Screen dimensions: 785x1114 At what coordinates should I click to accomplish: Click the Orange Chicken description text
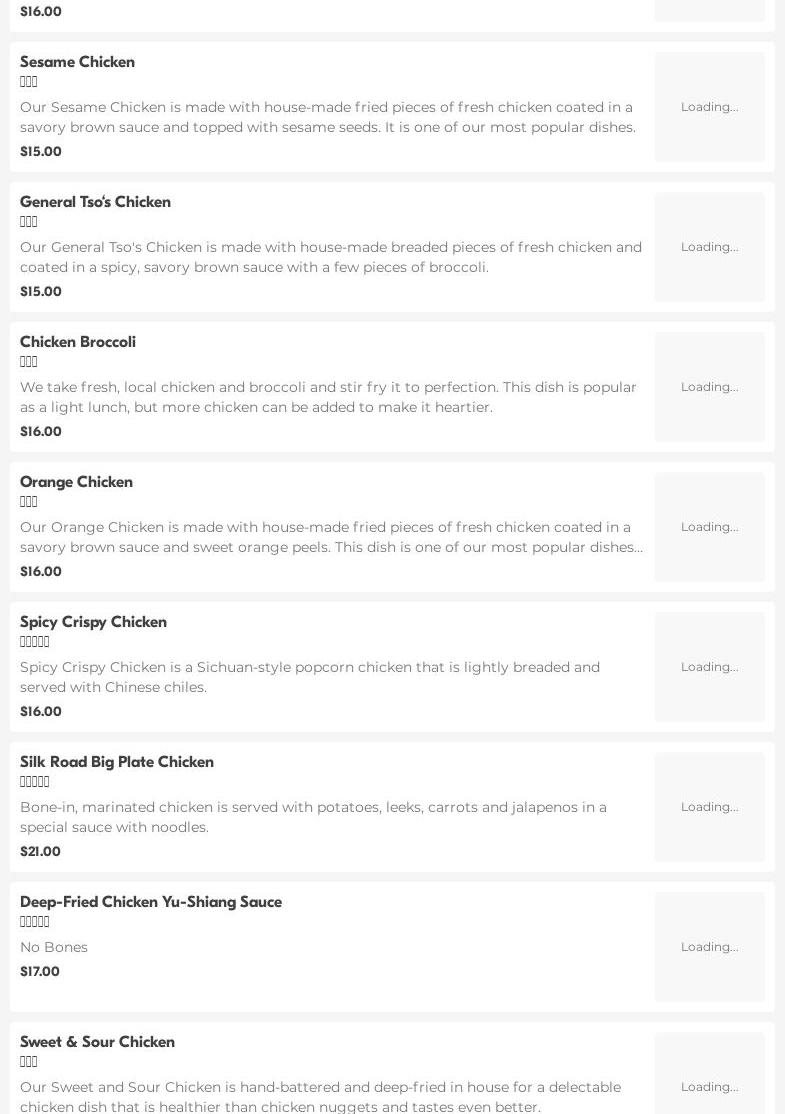tap(330, 537)
